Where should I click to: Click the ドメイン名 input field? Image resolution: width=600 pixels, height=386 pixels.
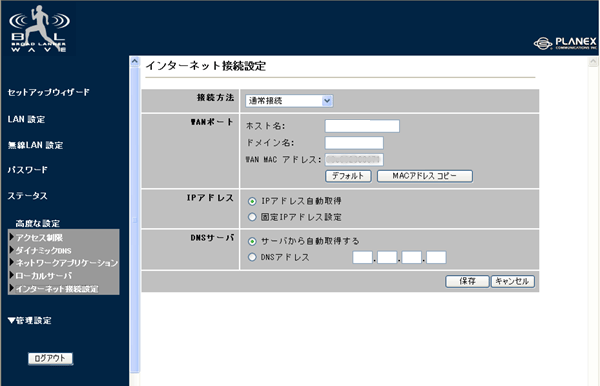[354, 143]
